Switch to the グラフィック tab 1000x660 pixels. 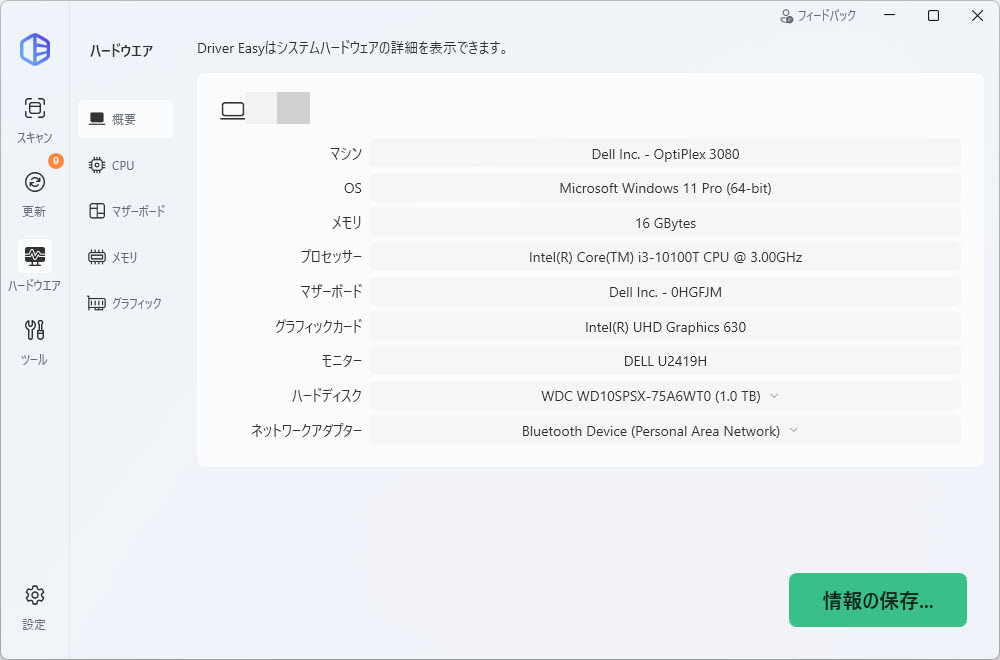click(x=126, y=303)
